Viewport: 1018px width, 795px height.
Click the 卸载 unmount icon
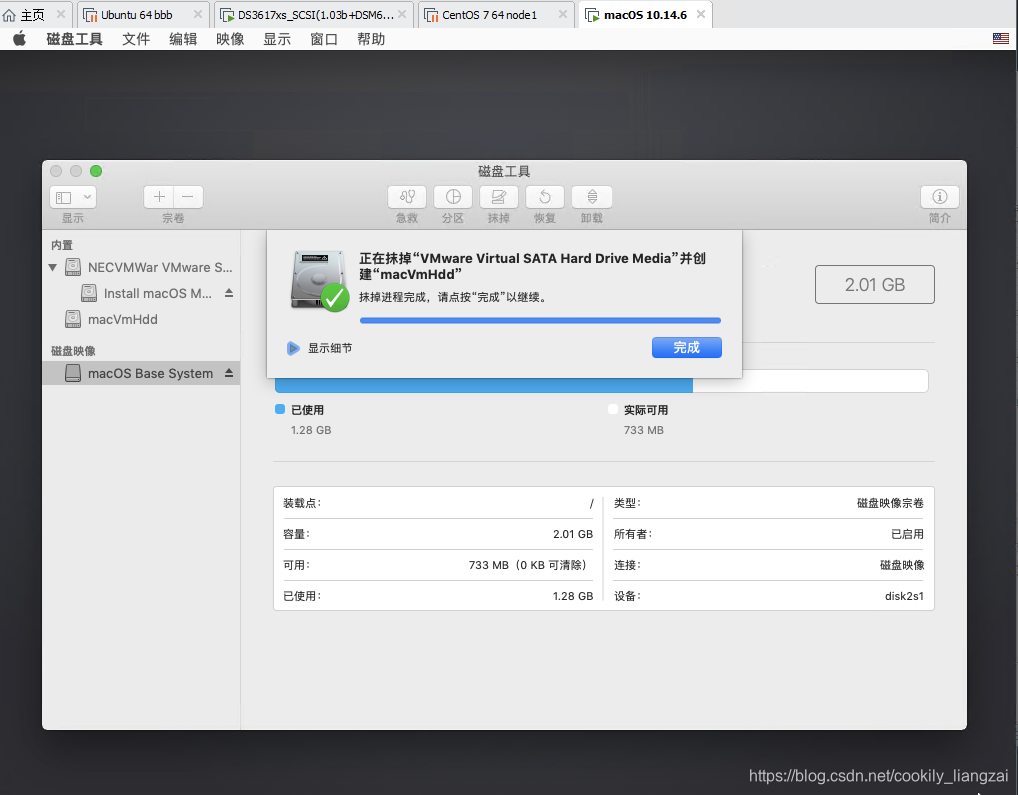pyautogui.click(x=591, y=197)
